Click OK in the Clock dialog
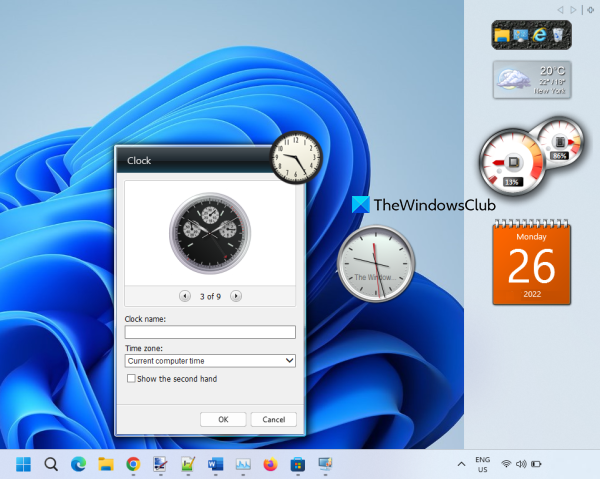 (x=223, y=419)
